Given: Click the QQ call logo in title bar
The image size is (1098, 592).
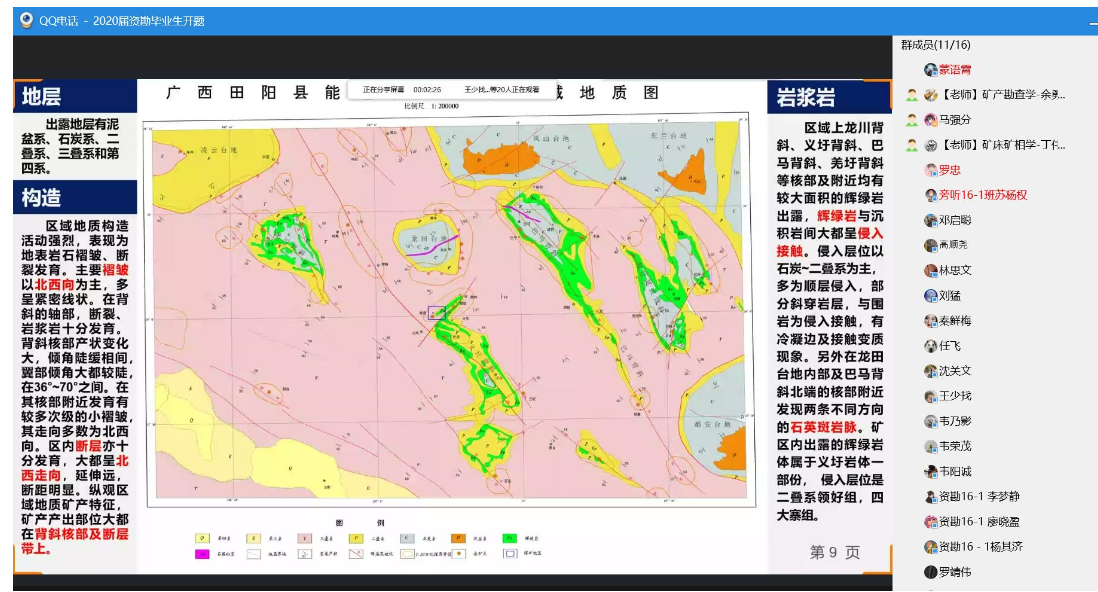Looking at the screenshot, I should 26,21.
